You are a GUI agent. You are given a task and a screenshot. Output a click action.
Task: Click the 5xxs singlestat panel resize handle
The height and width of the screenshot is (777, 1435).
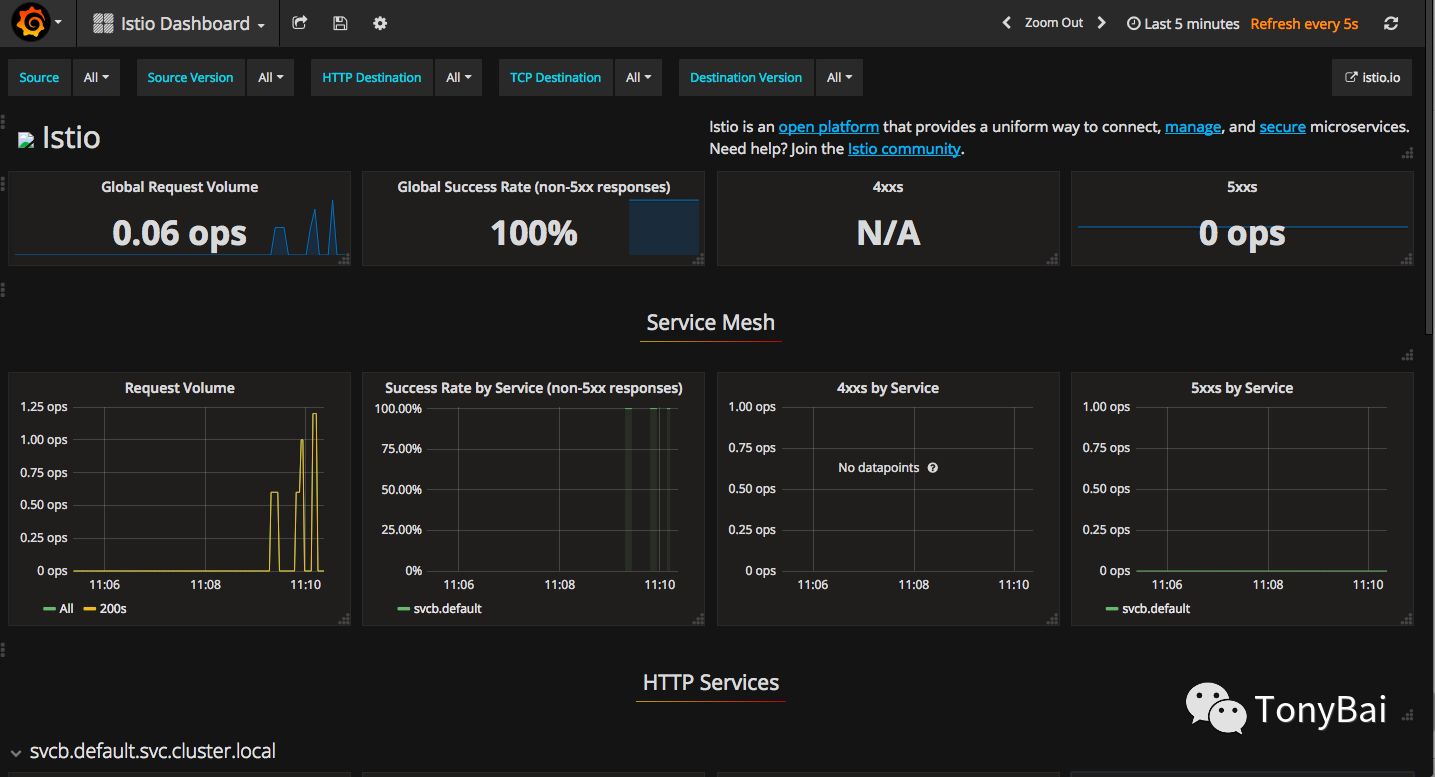click(1407, 259)
